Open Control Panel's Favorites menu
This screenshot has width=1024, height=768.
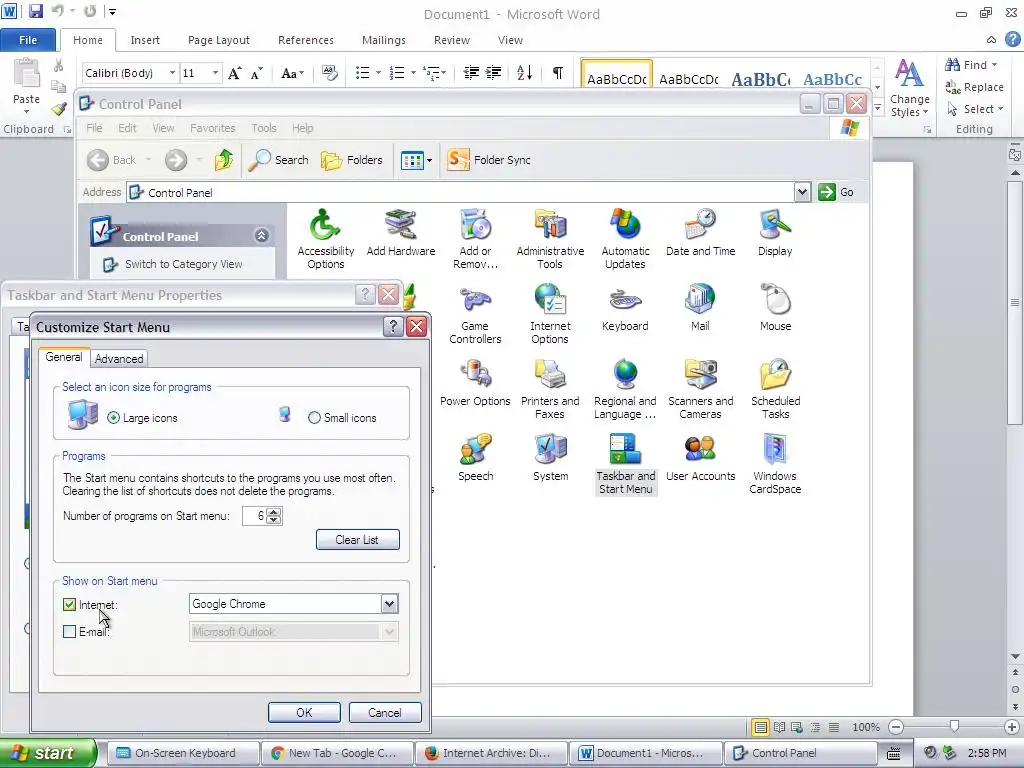[212, 128]
